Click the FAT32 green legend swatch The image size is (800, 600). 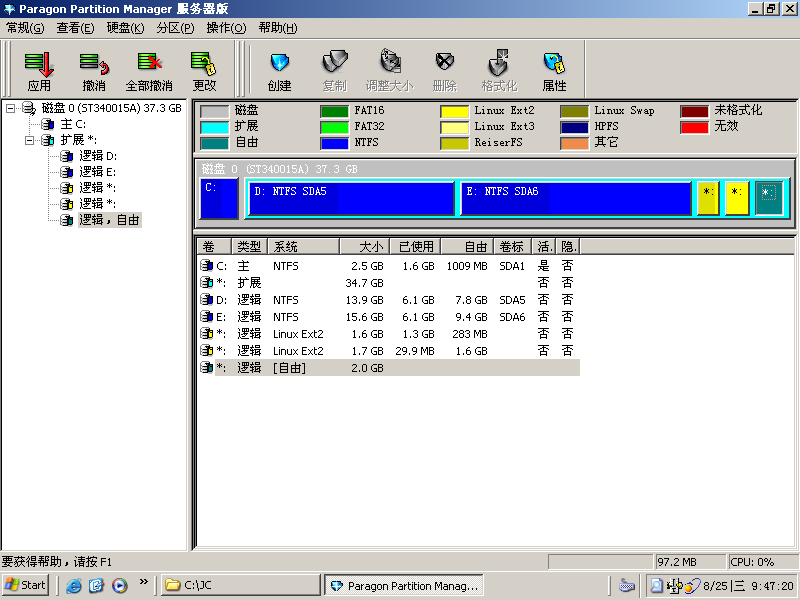tap(334, 127)
